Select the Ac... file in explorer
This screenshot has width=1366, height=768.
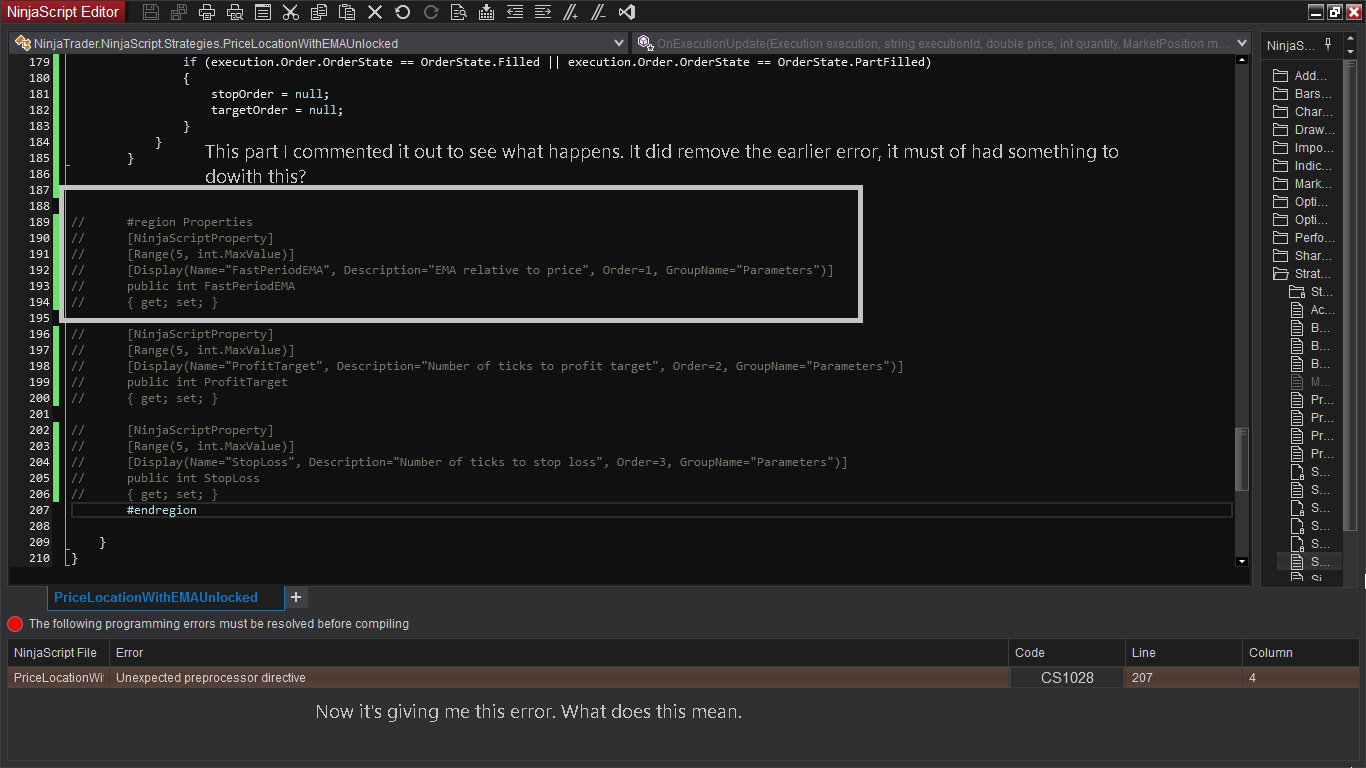coord(1310,310)
